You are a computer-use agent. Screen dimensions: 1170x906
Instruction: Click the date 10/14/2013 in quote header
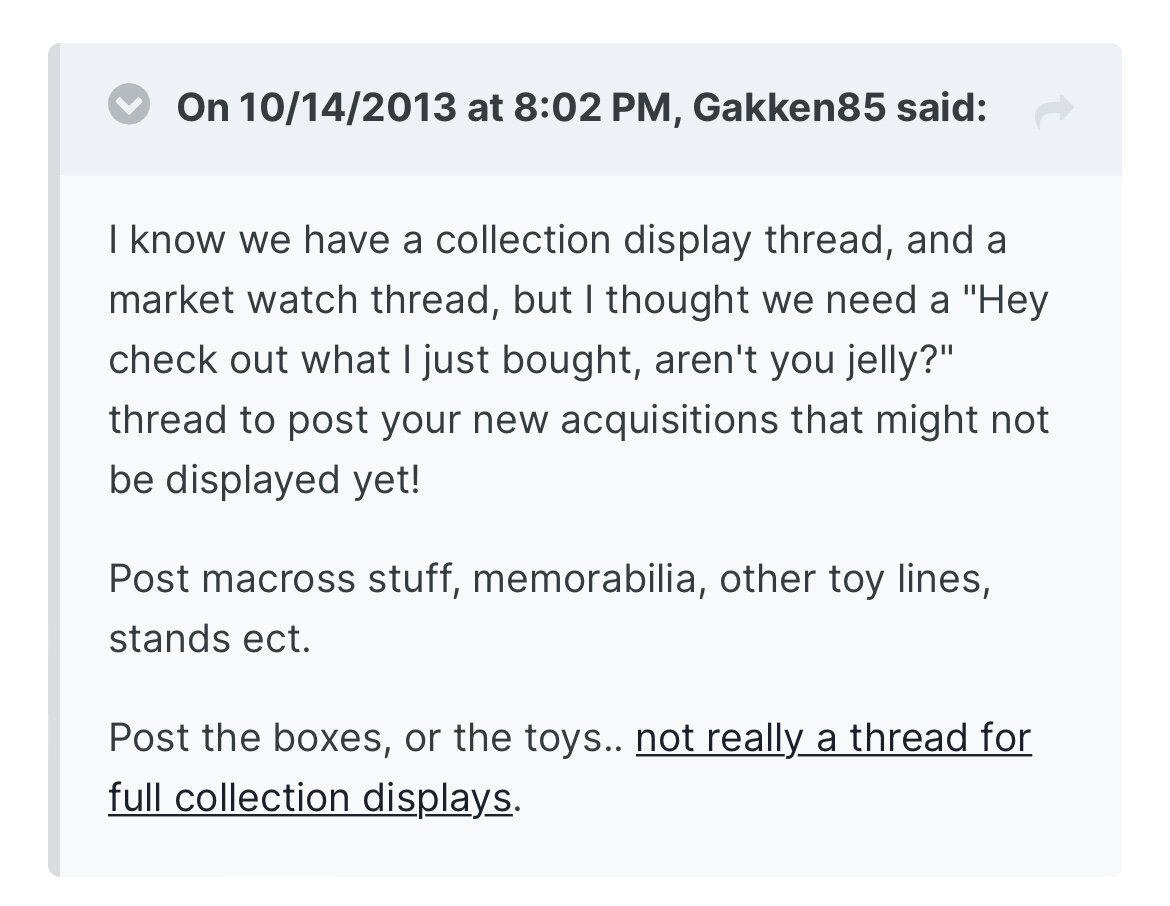(348, 107)
